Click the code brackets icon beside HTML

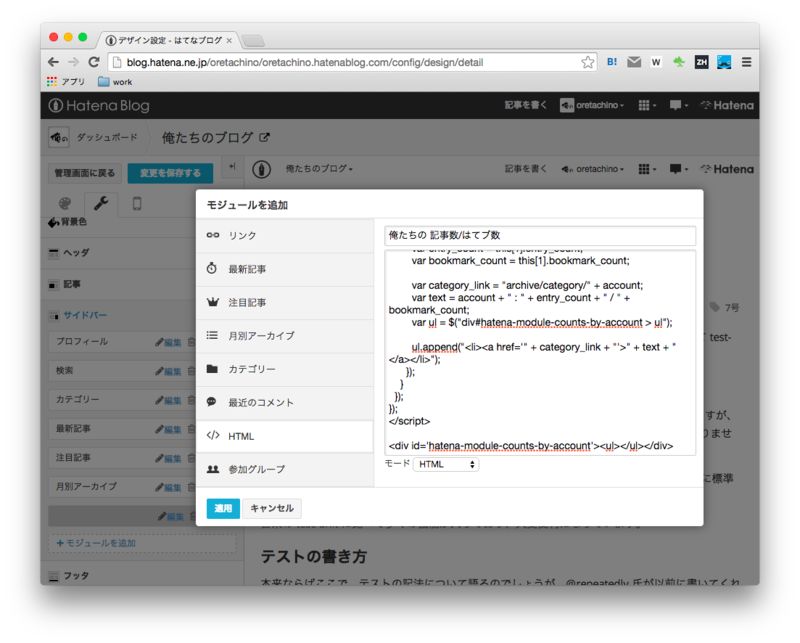(213, 435)
